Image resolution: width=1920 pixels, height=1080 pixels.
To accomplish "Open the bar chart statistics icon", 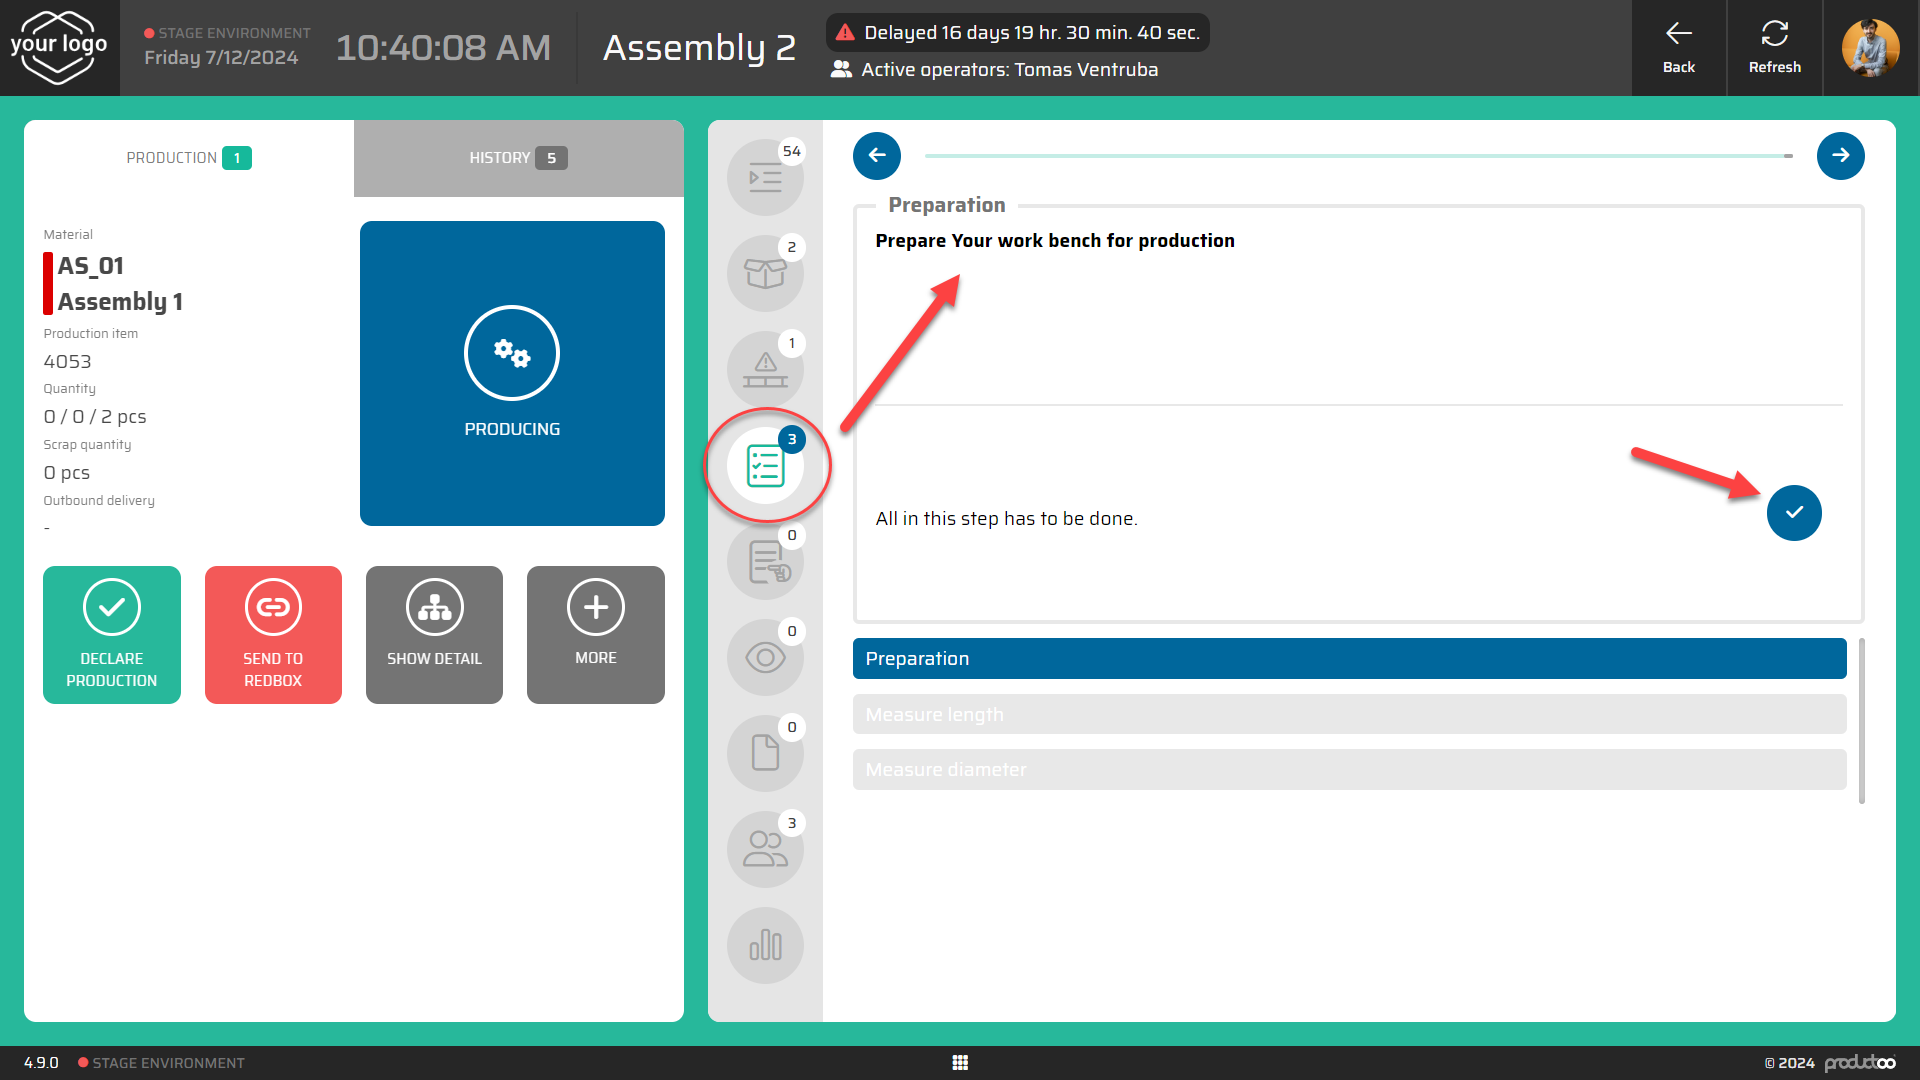I will (x=765, y=946).
